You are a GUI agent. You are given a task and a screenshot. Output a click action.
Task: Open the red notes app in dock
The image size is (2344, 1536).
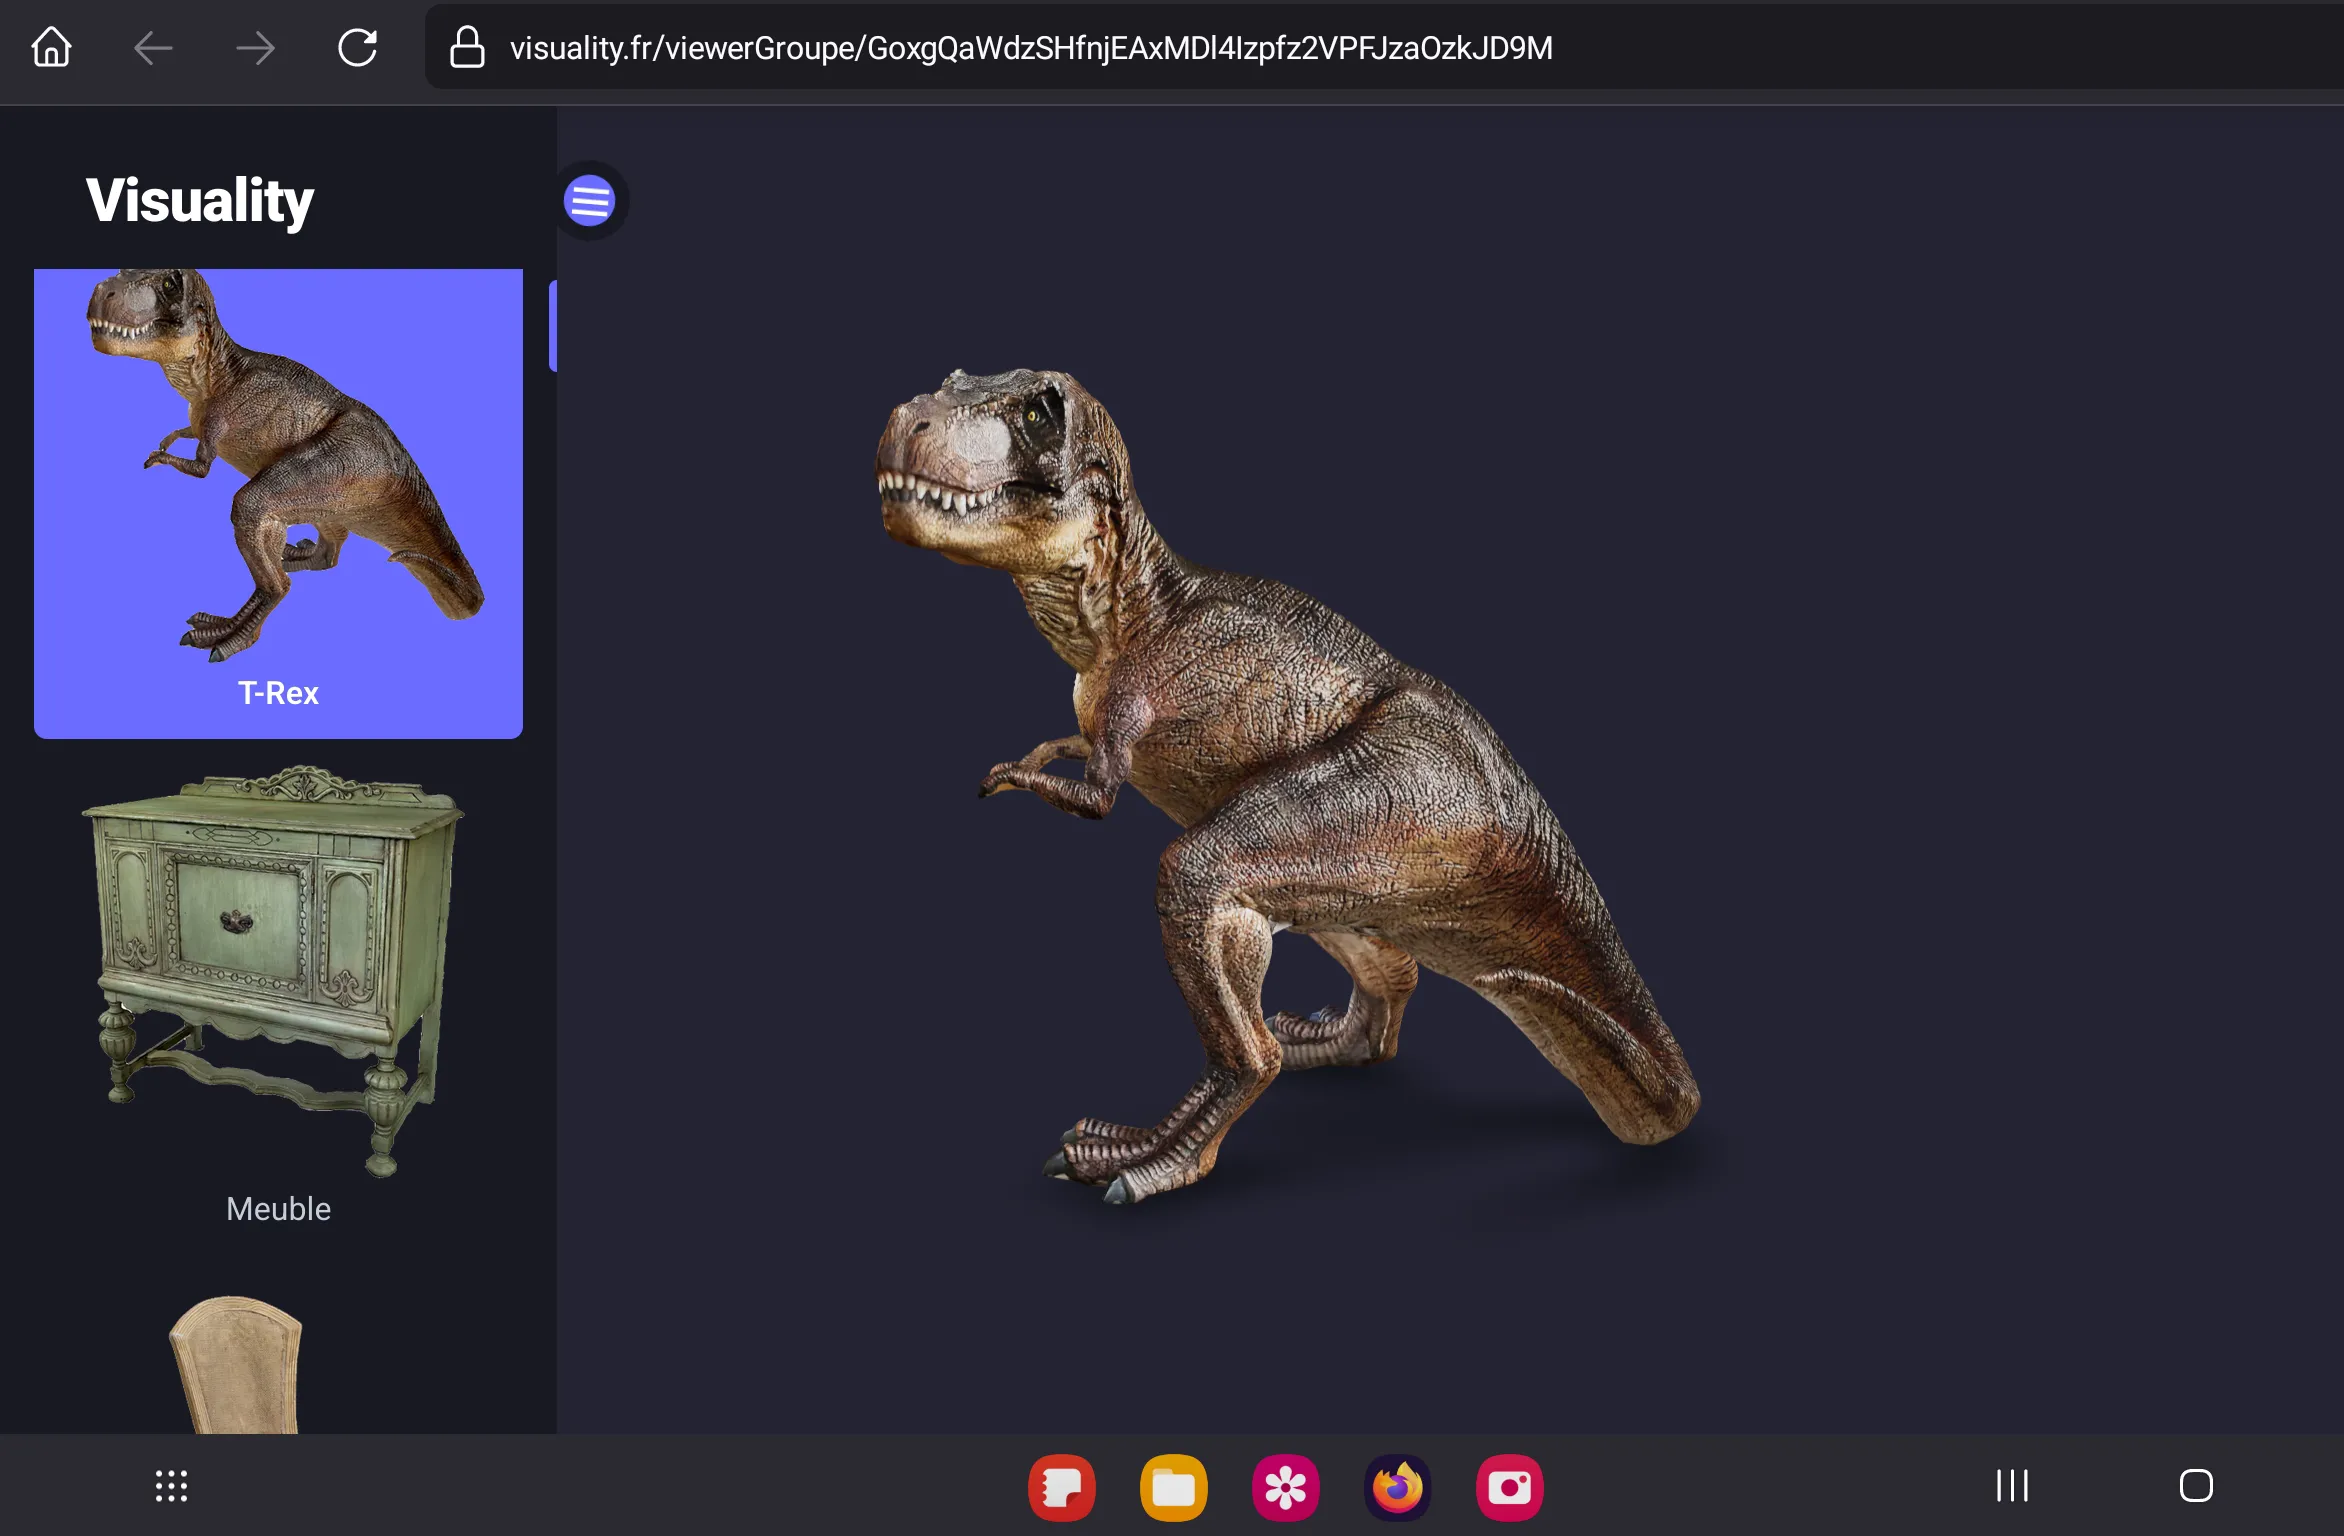(x=1062, y=1487)
